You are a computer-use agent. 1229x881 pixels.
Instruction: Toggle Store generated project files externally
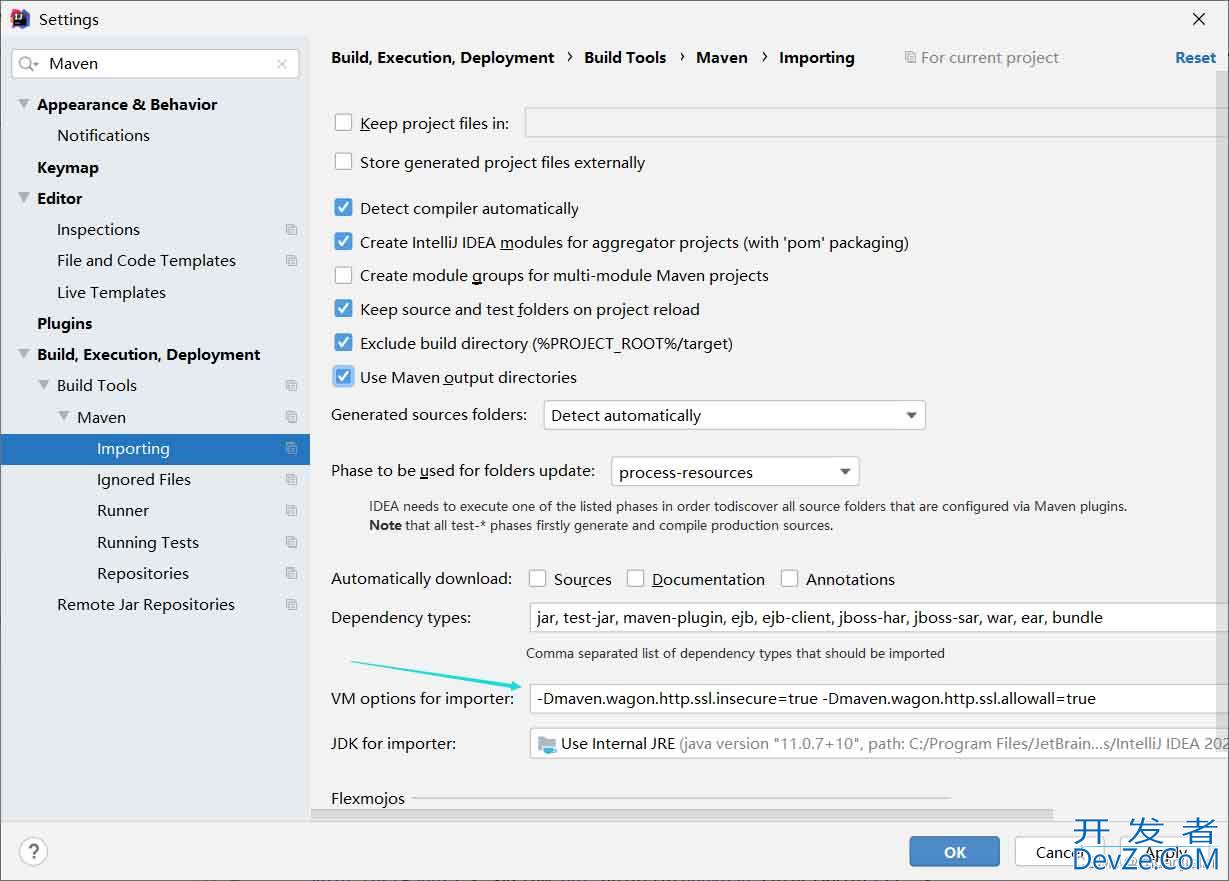tap(343, 161)
